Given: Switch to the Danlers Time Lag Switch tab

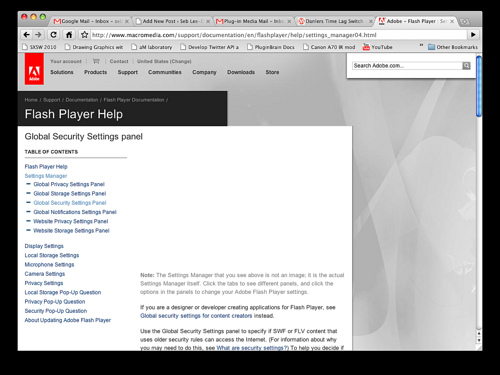Looking at the screenshot, I should point(335,21).
